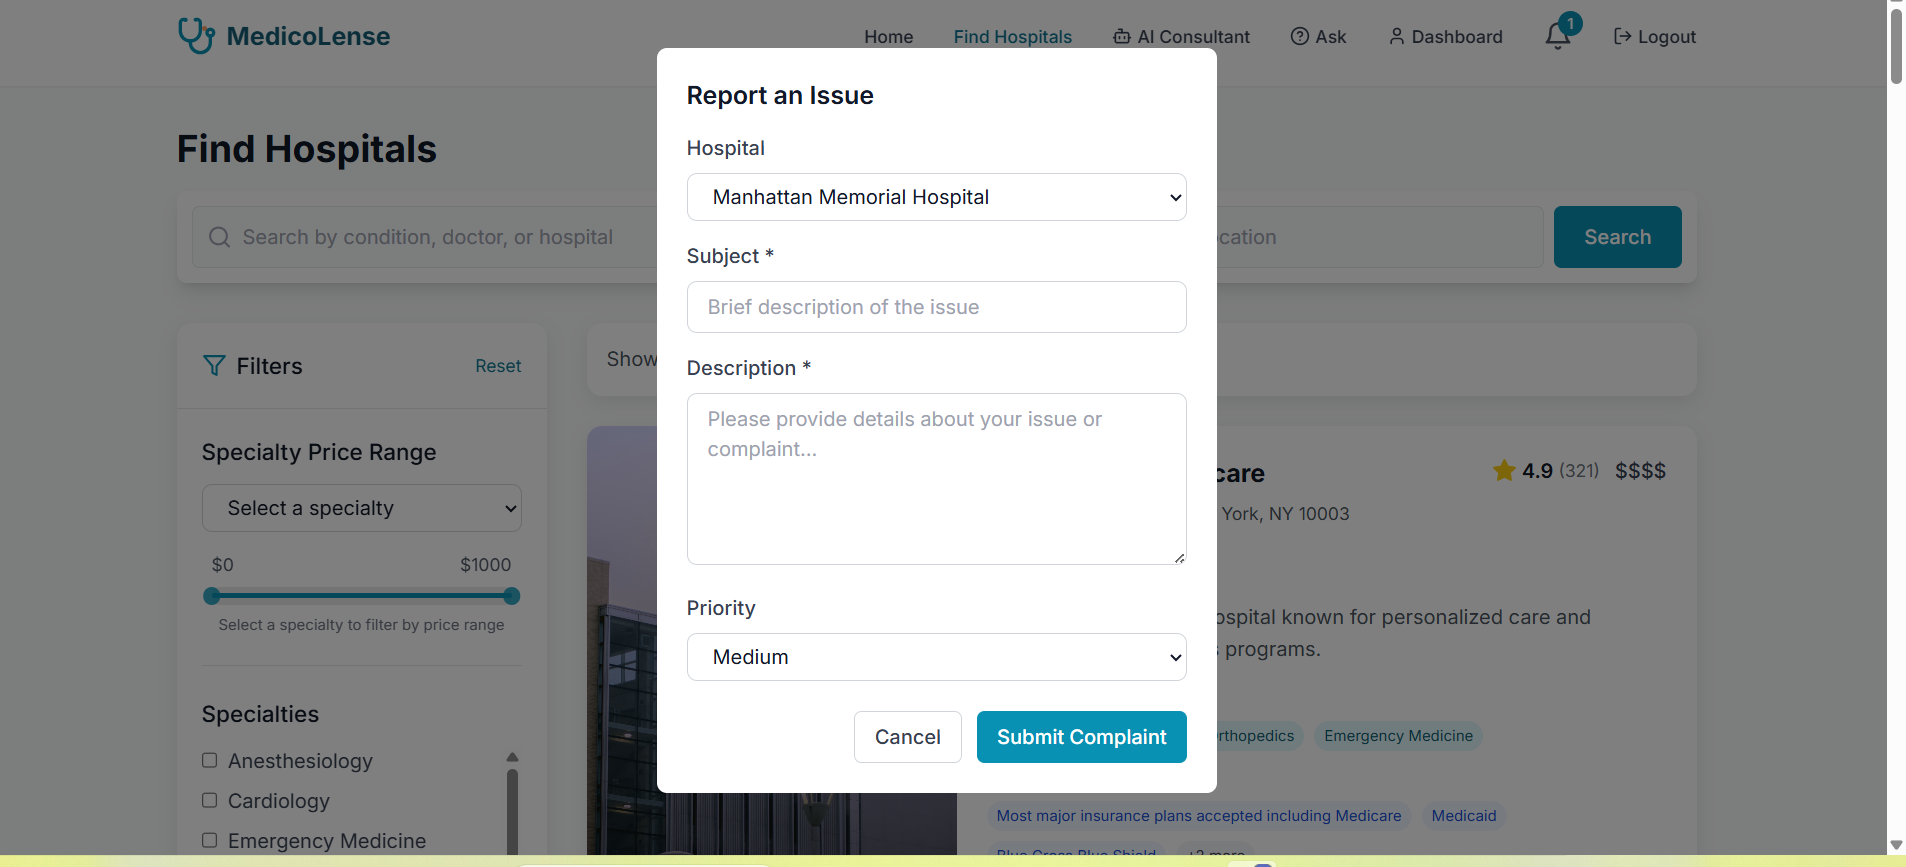Viewport: 1906px width, 867px height.
Task: Click the Ask question-mark icon
Action: tap(1300, 37)
